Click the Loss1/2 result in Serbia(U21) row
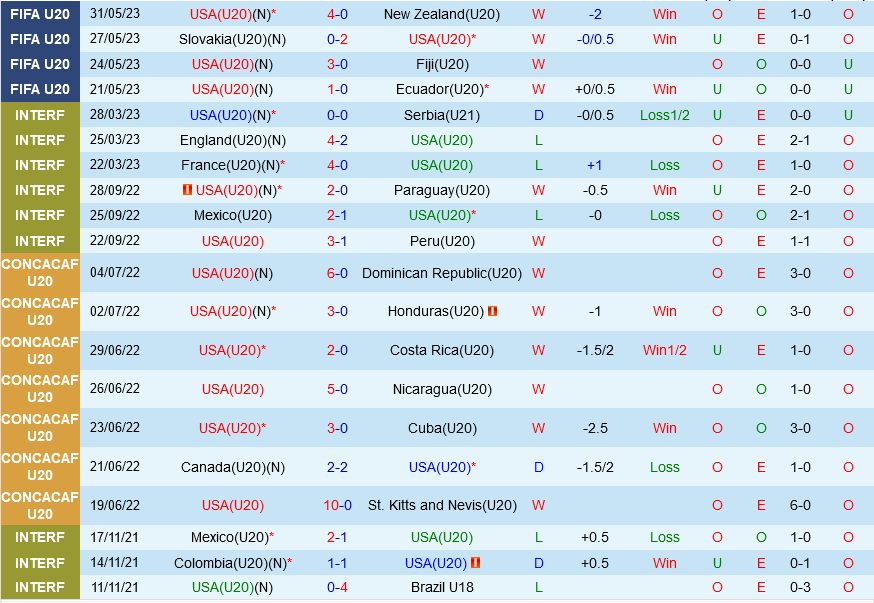Viewport: 874px width, 603px height. [664, 115]
